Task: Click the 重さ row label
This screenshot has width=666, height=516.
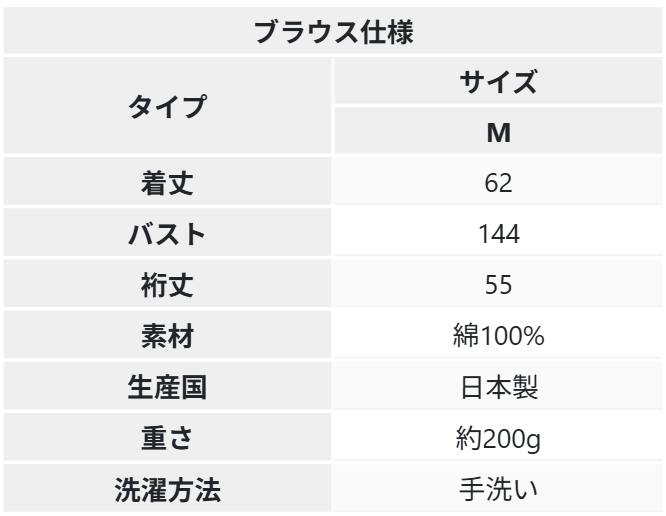Action: click(x=167, y=437)
